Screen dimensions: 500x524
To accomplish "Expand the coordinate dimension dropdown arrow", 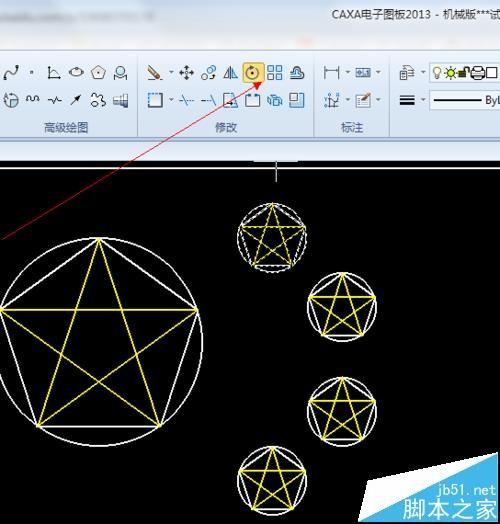I will coord(347,100).
